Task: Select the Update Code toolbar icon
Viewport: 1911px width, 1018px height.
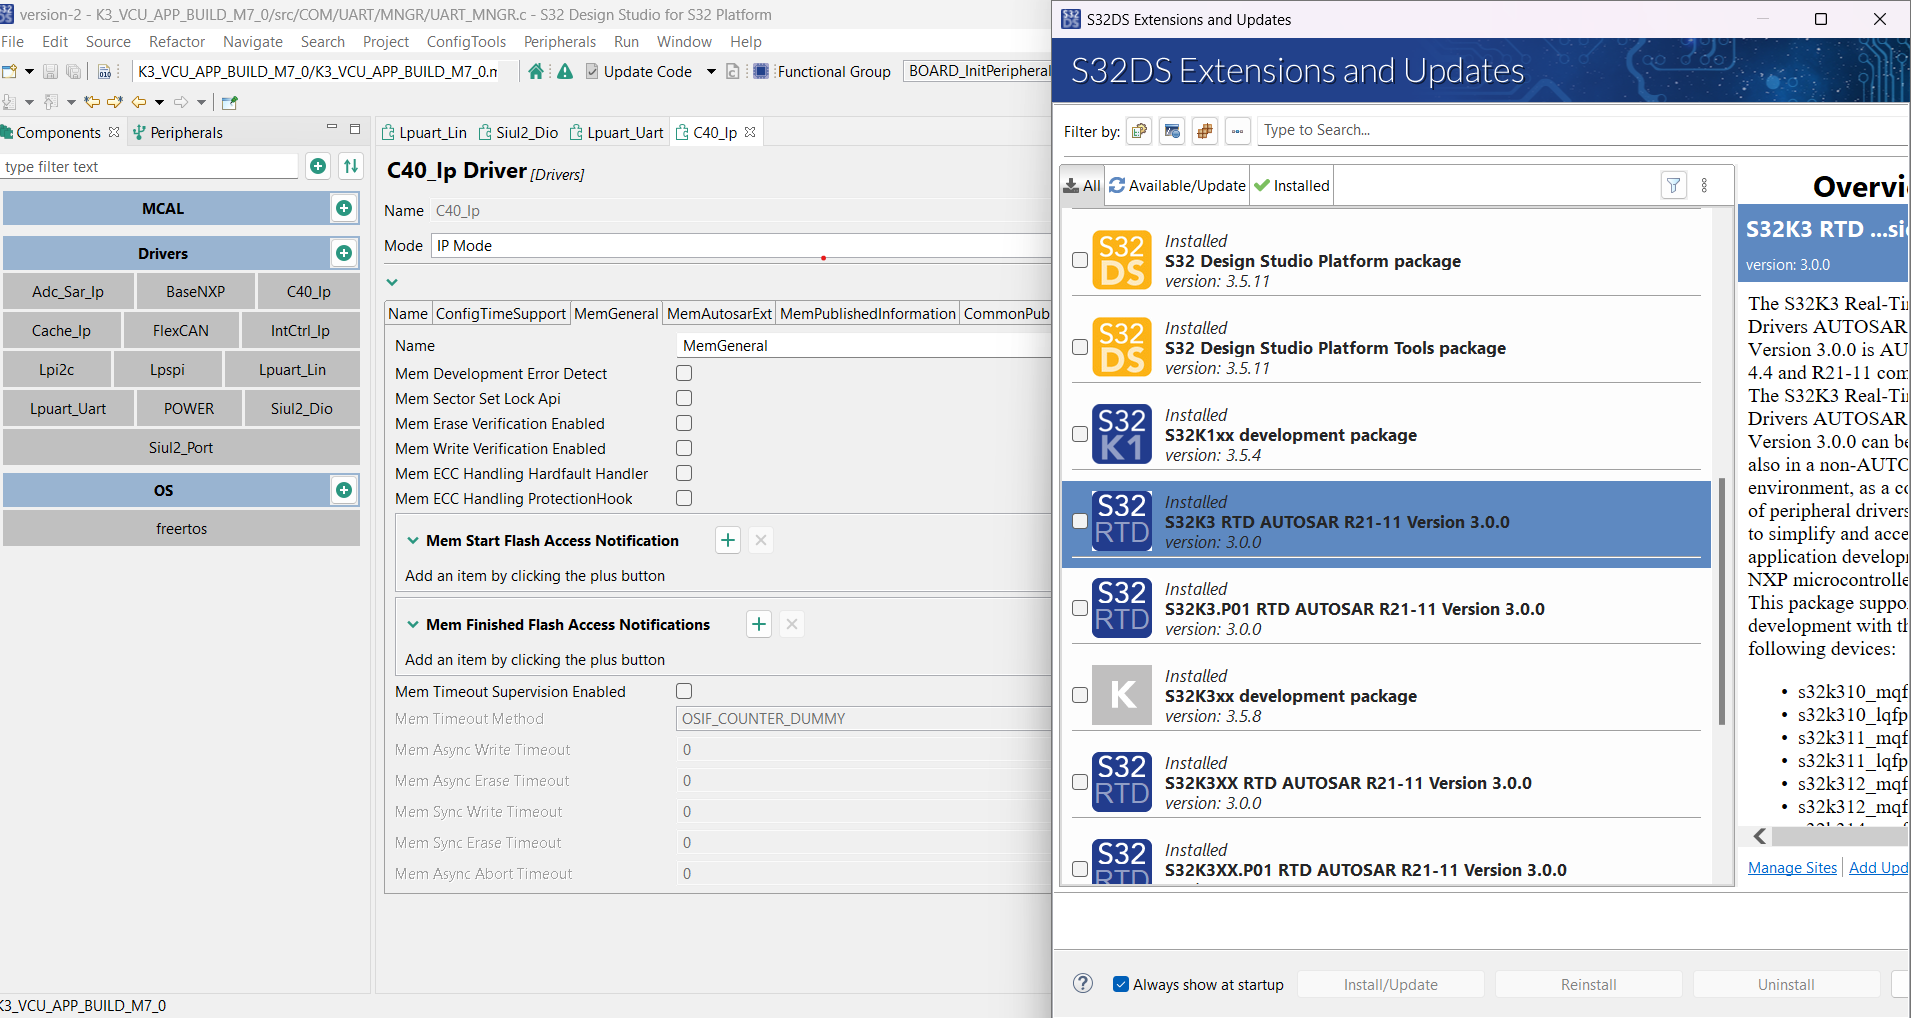Action: tap(590, 71)
